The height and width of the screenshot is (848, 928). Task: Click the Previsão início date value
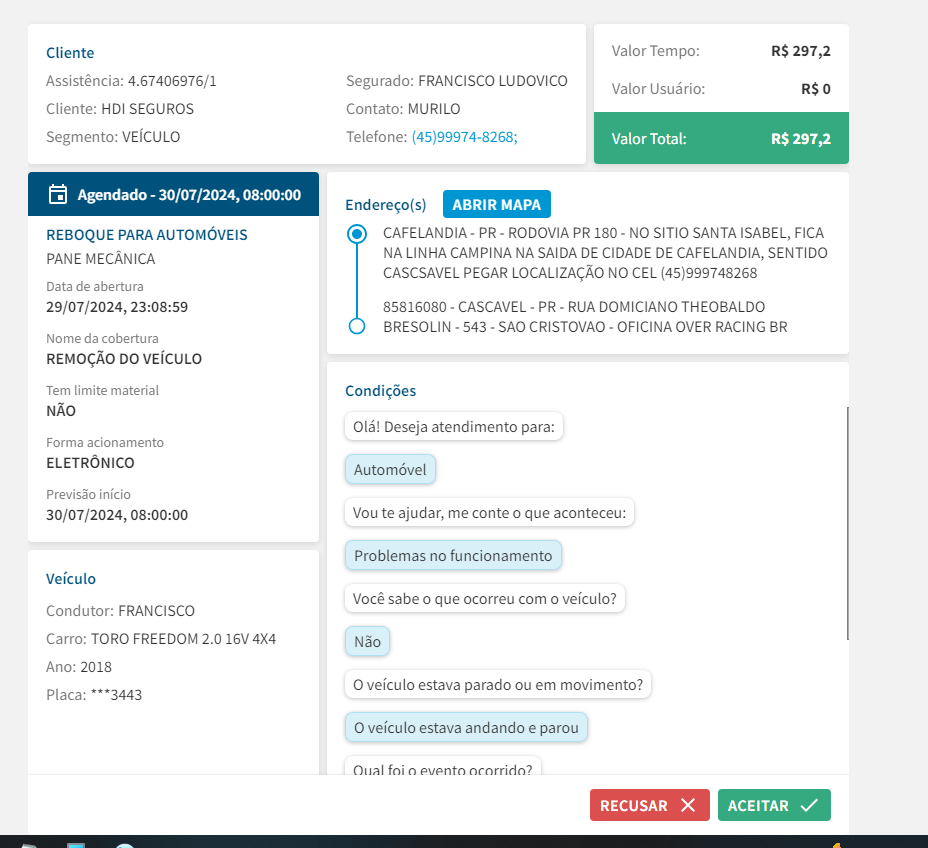click(x=117, y=515)
